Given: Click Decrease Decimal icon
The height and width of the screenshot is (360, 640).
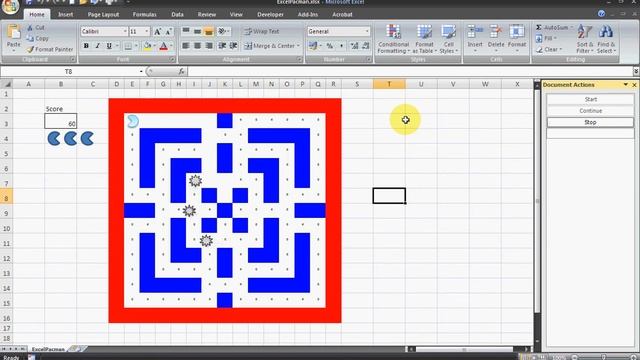Looking at the screenshot, I should pyautogui.click(x=365, y=46).
